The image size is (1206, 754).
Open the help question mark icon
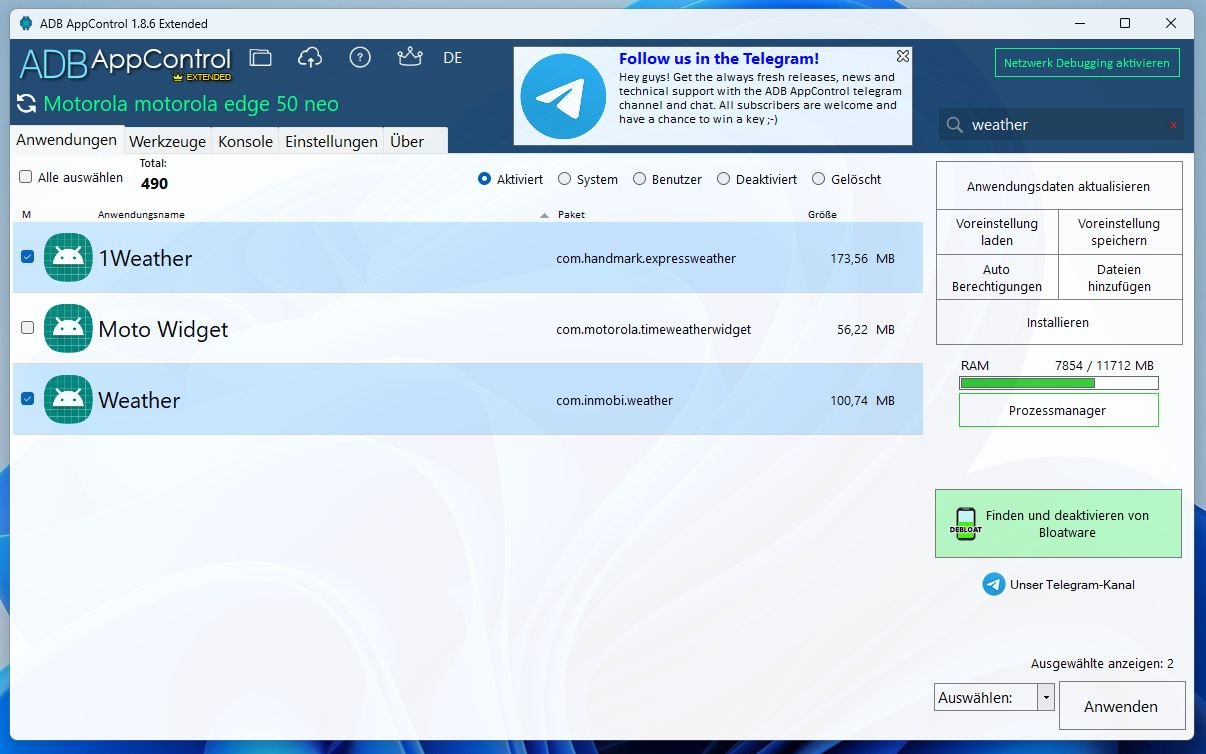(360, 58)
